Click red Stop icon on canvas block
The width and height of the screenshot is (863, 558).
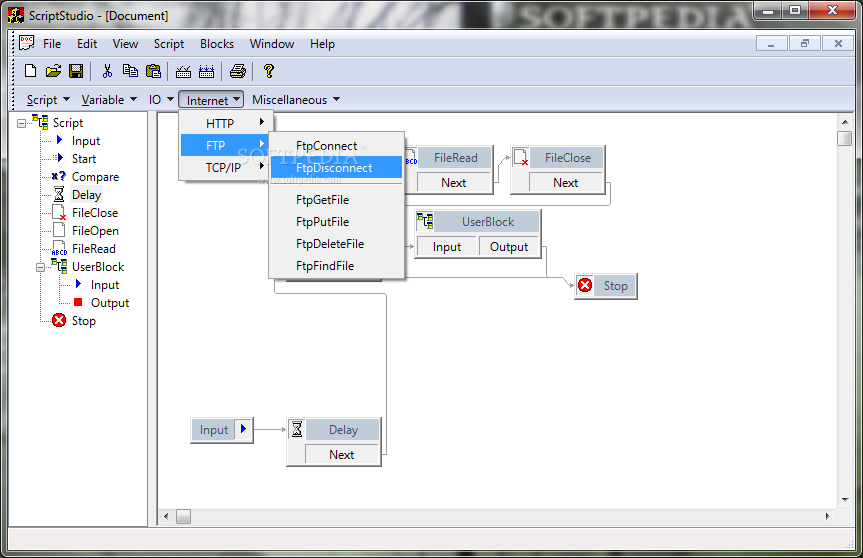pos(585,285)
